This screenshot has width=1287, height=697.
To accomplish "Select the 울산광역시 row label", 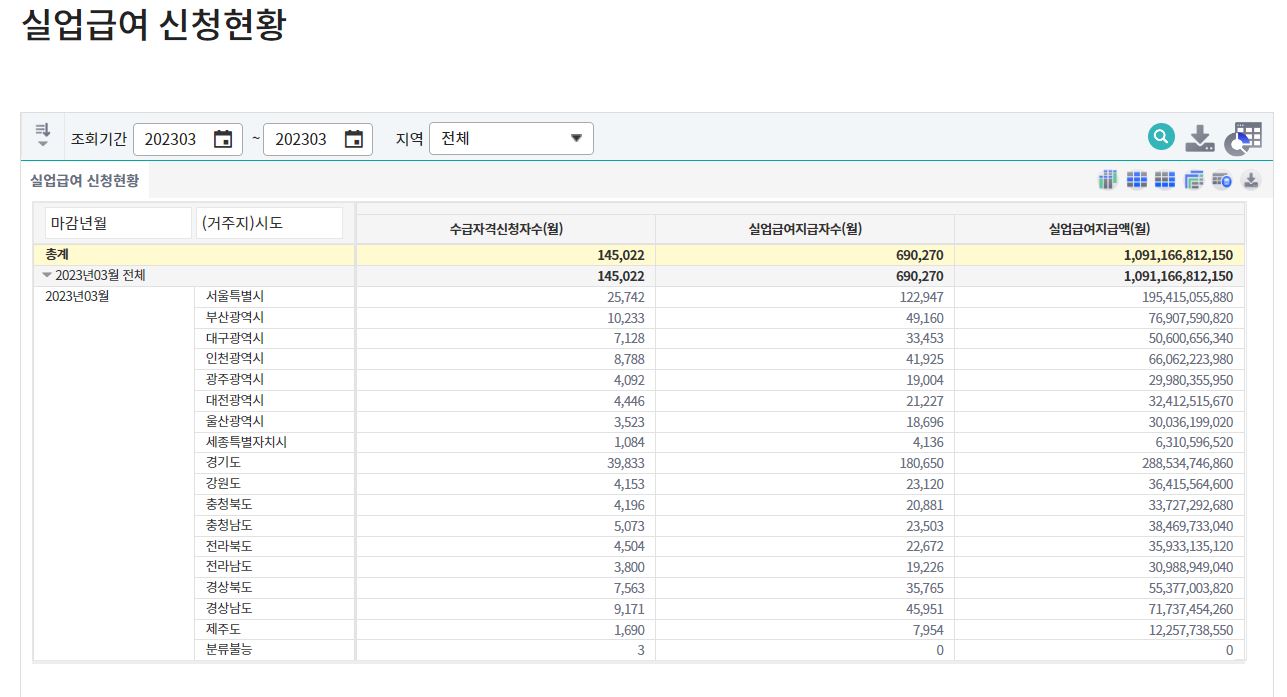I will click(235, 421).
